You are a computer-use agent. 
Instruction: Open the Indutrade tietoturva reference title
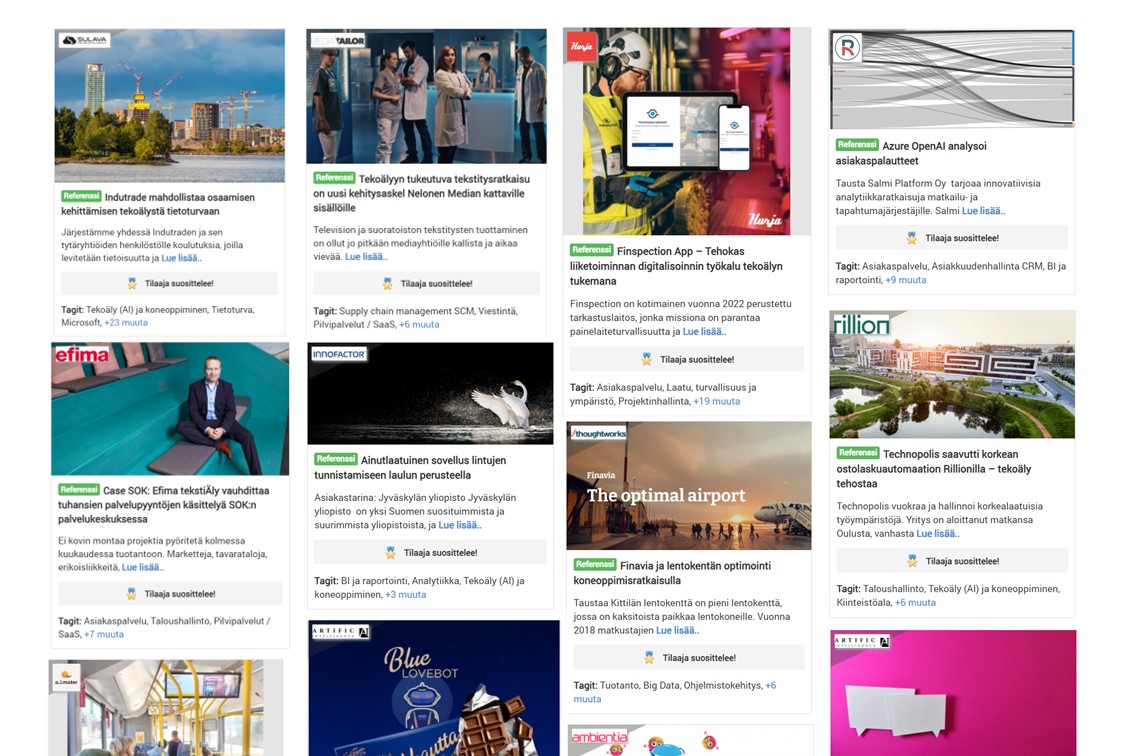point(158,204)
